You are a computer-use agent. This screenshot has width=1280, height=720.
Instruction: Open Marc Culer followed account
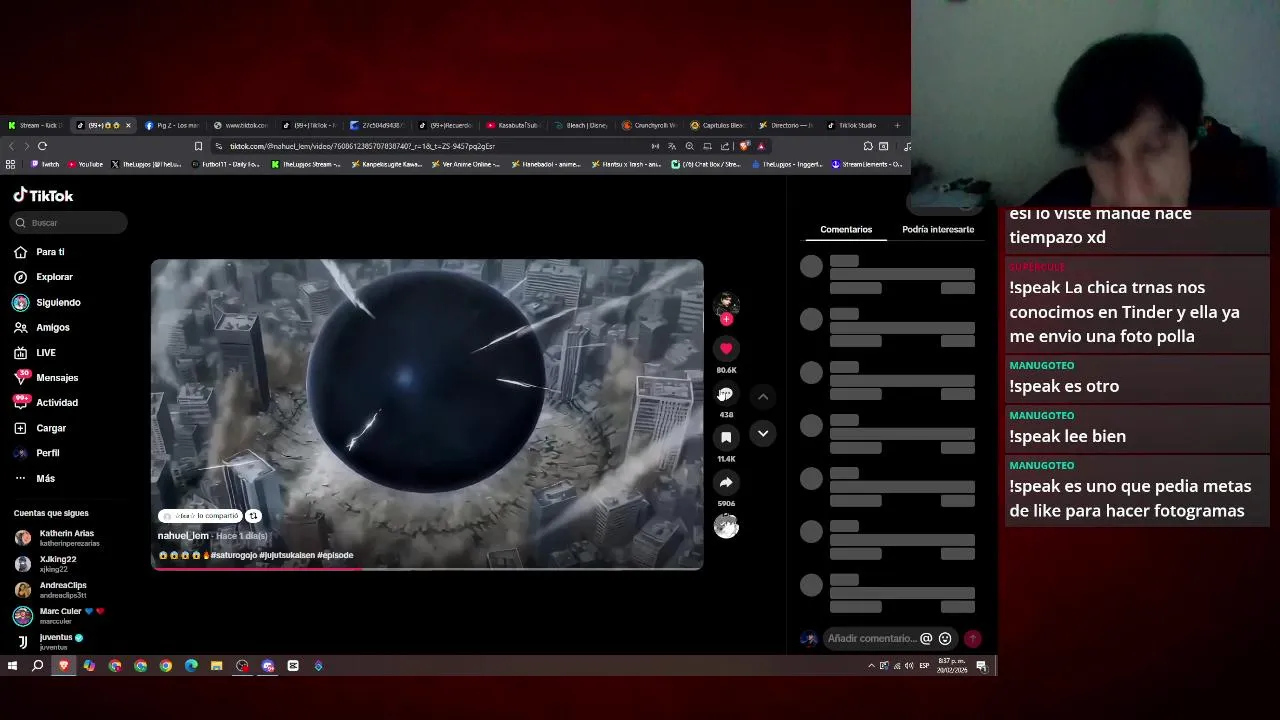pyautogui.click(x=60, y=616)
